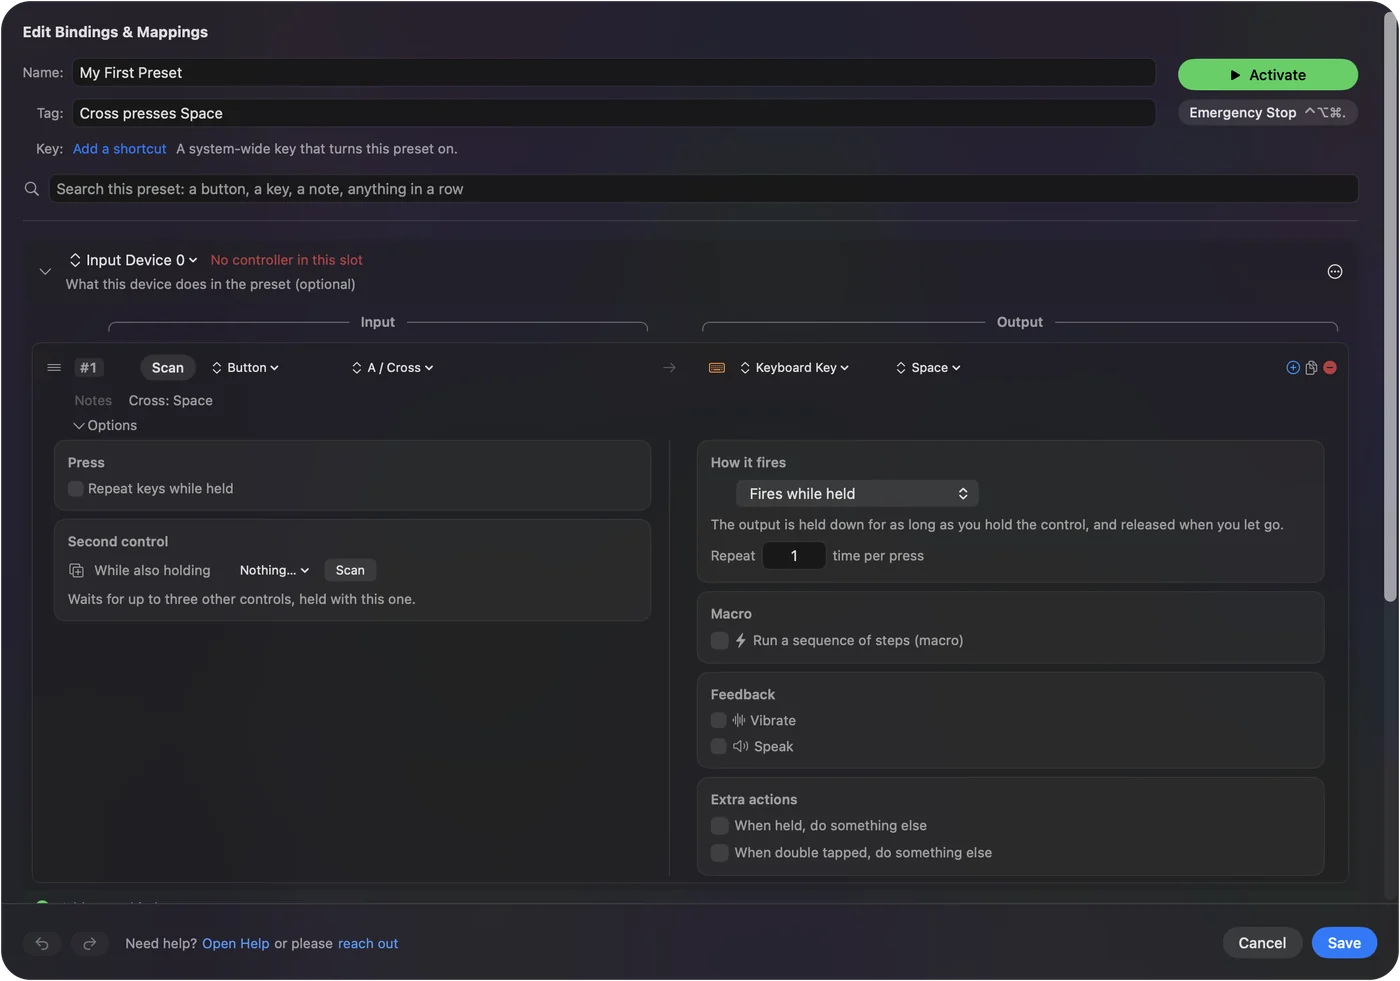Open the Input Device 0 selector
This screenshot has height=981, width=1400.
133,260
